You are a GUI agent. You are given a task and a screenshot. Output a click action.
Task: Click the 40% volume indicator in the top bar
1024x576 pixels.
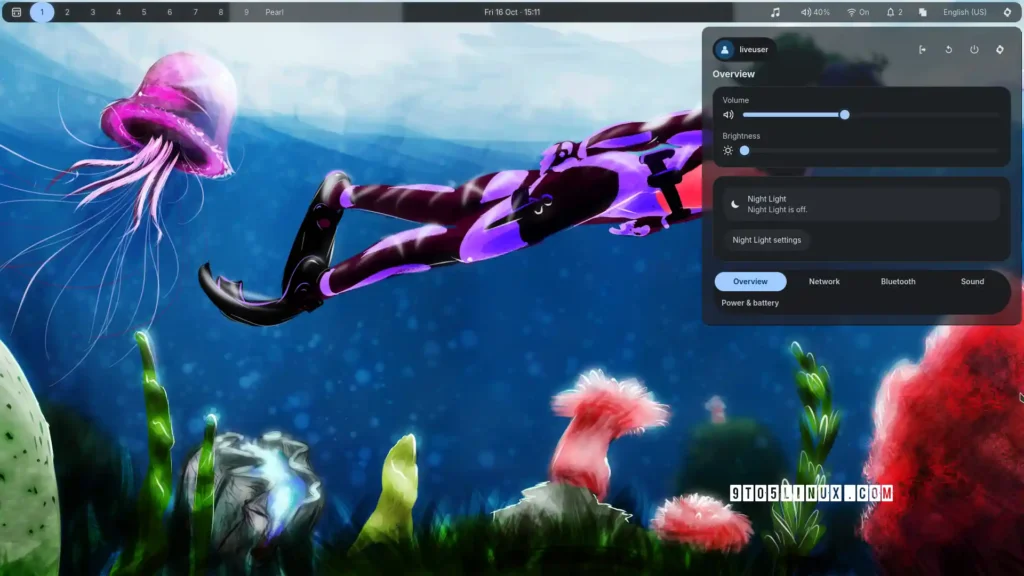pos(816,12)
